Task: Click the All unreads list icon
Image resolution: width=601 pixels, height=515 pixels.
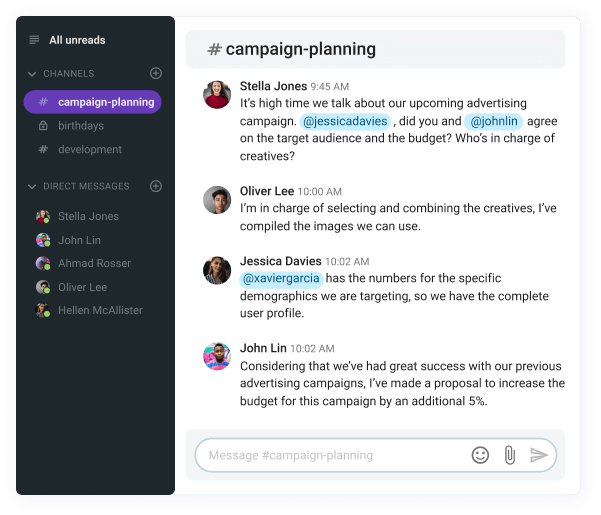Action: coord(34,40)
